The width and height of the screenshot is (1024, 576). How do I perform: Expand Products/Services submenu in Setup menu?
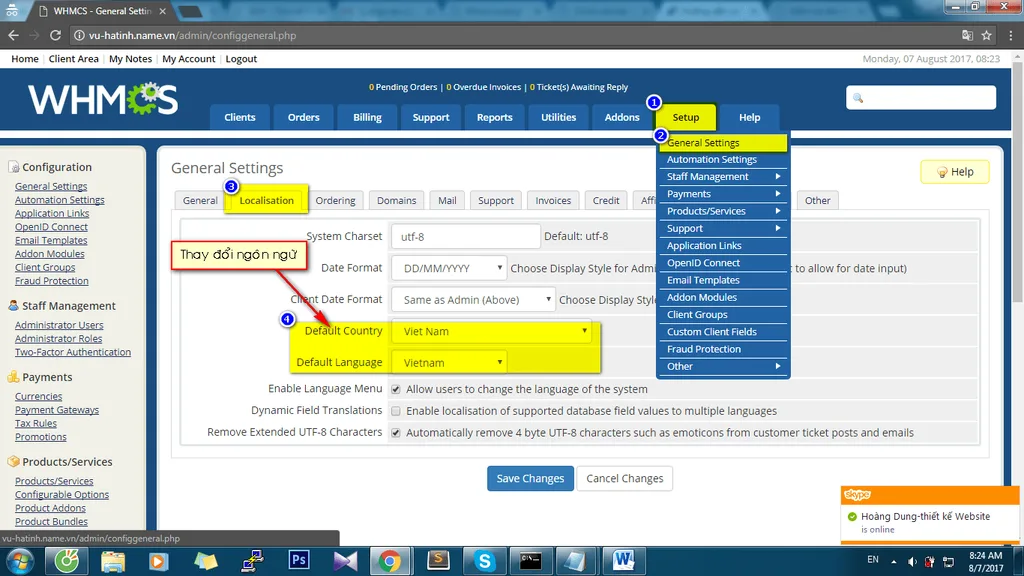pos(723,211)
